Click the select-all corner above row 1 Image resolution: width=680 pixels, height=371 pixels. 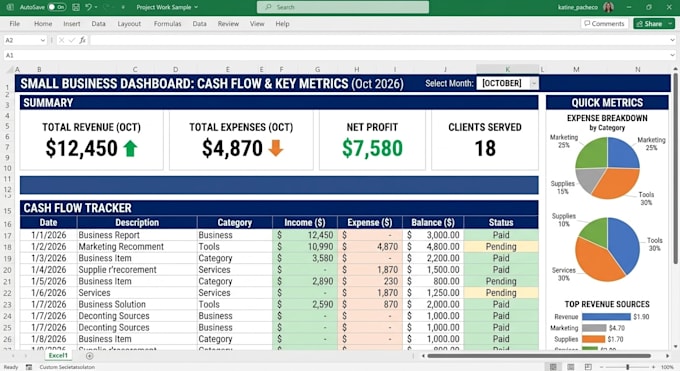tap(9, 69)
